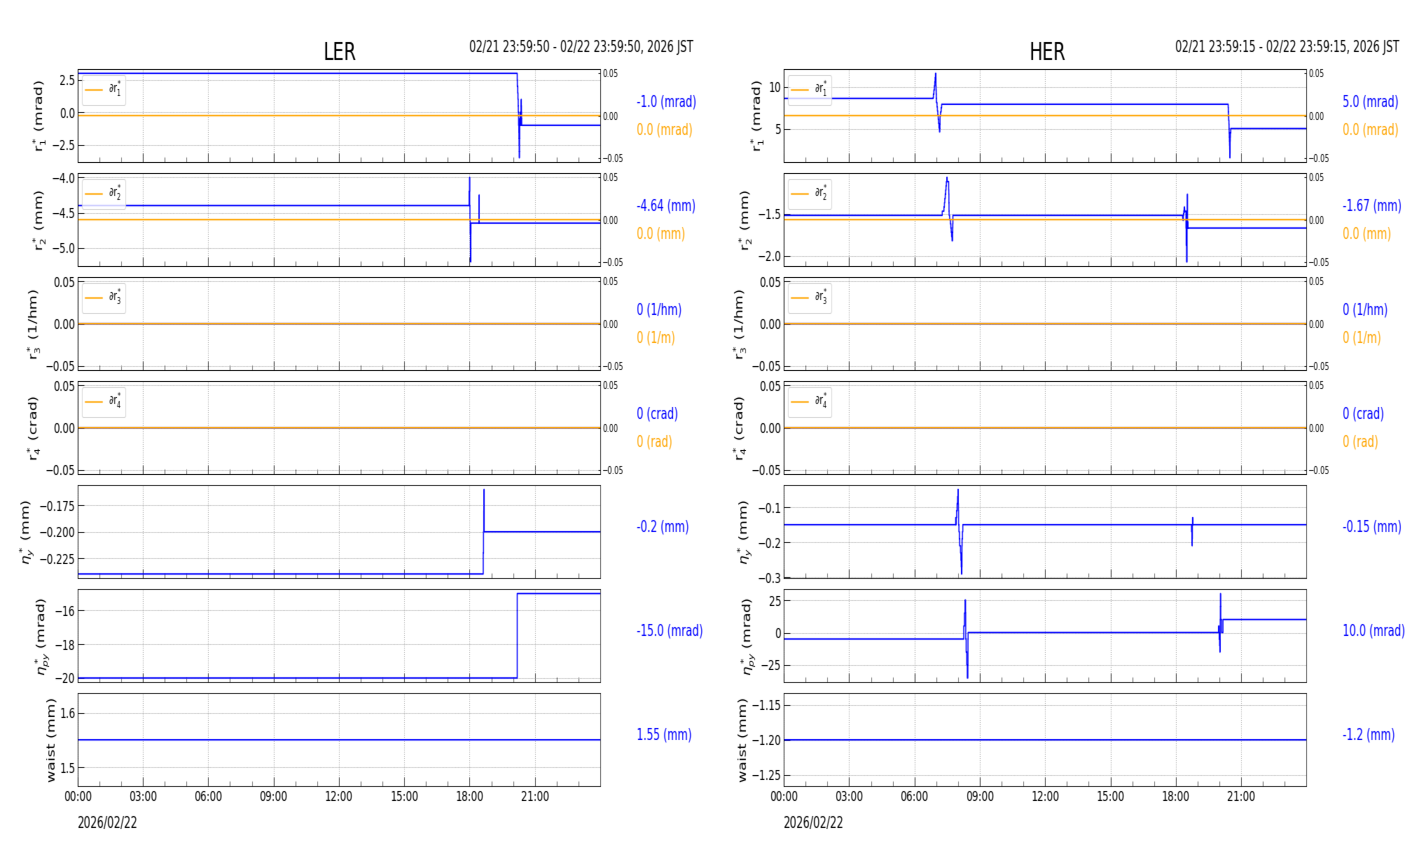
Task: Click the 15:00 tick under HER plots
Action: tap(1110, 797)
